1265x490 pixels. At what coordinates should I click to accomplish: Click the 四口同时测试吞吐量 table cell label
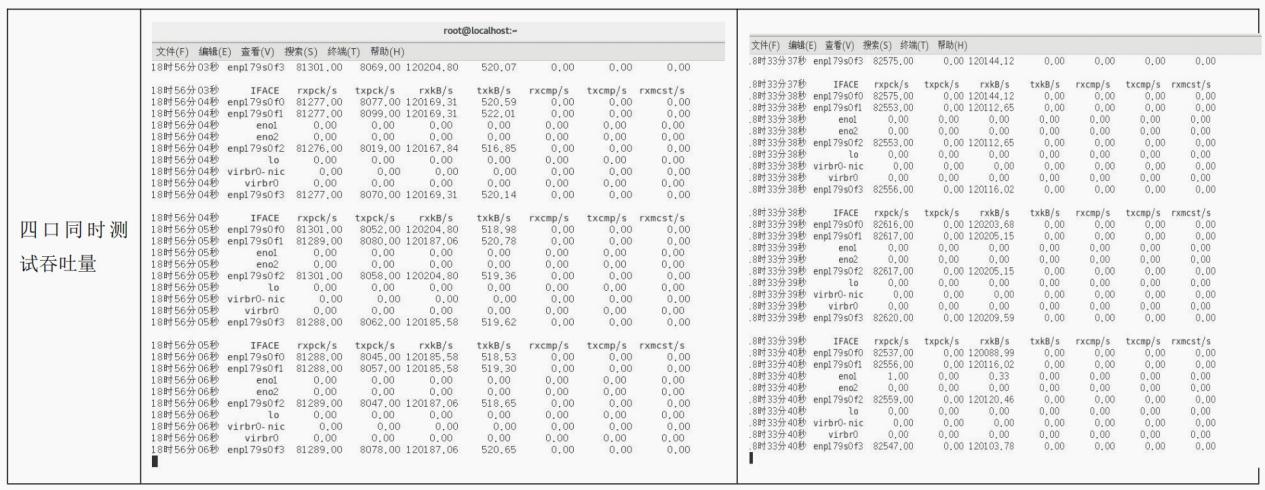click(73, 246)
